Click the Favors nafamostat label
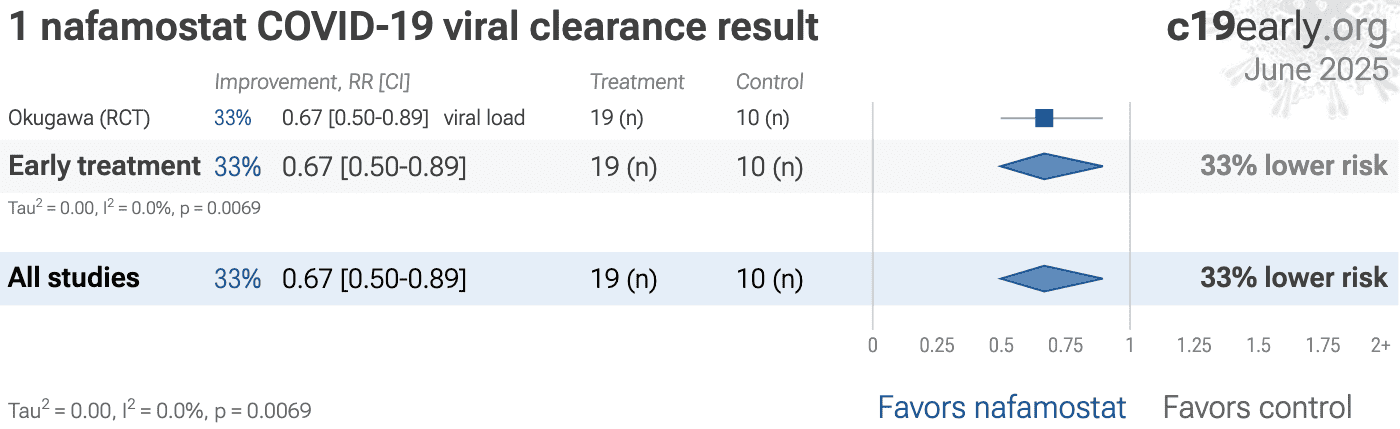The height and width of the screenshot is (429, 1400). pyautogui.click(x=1002, y=407)
